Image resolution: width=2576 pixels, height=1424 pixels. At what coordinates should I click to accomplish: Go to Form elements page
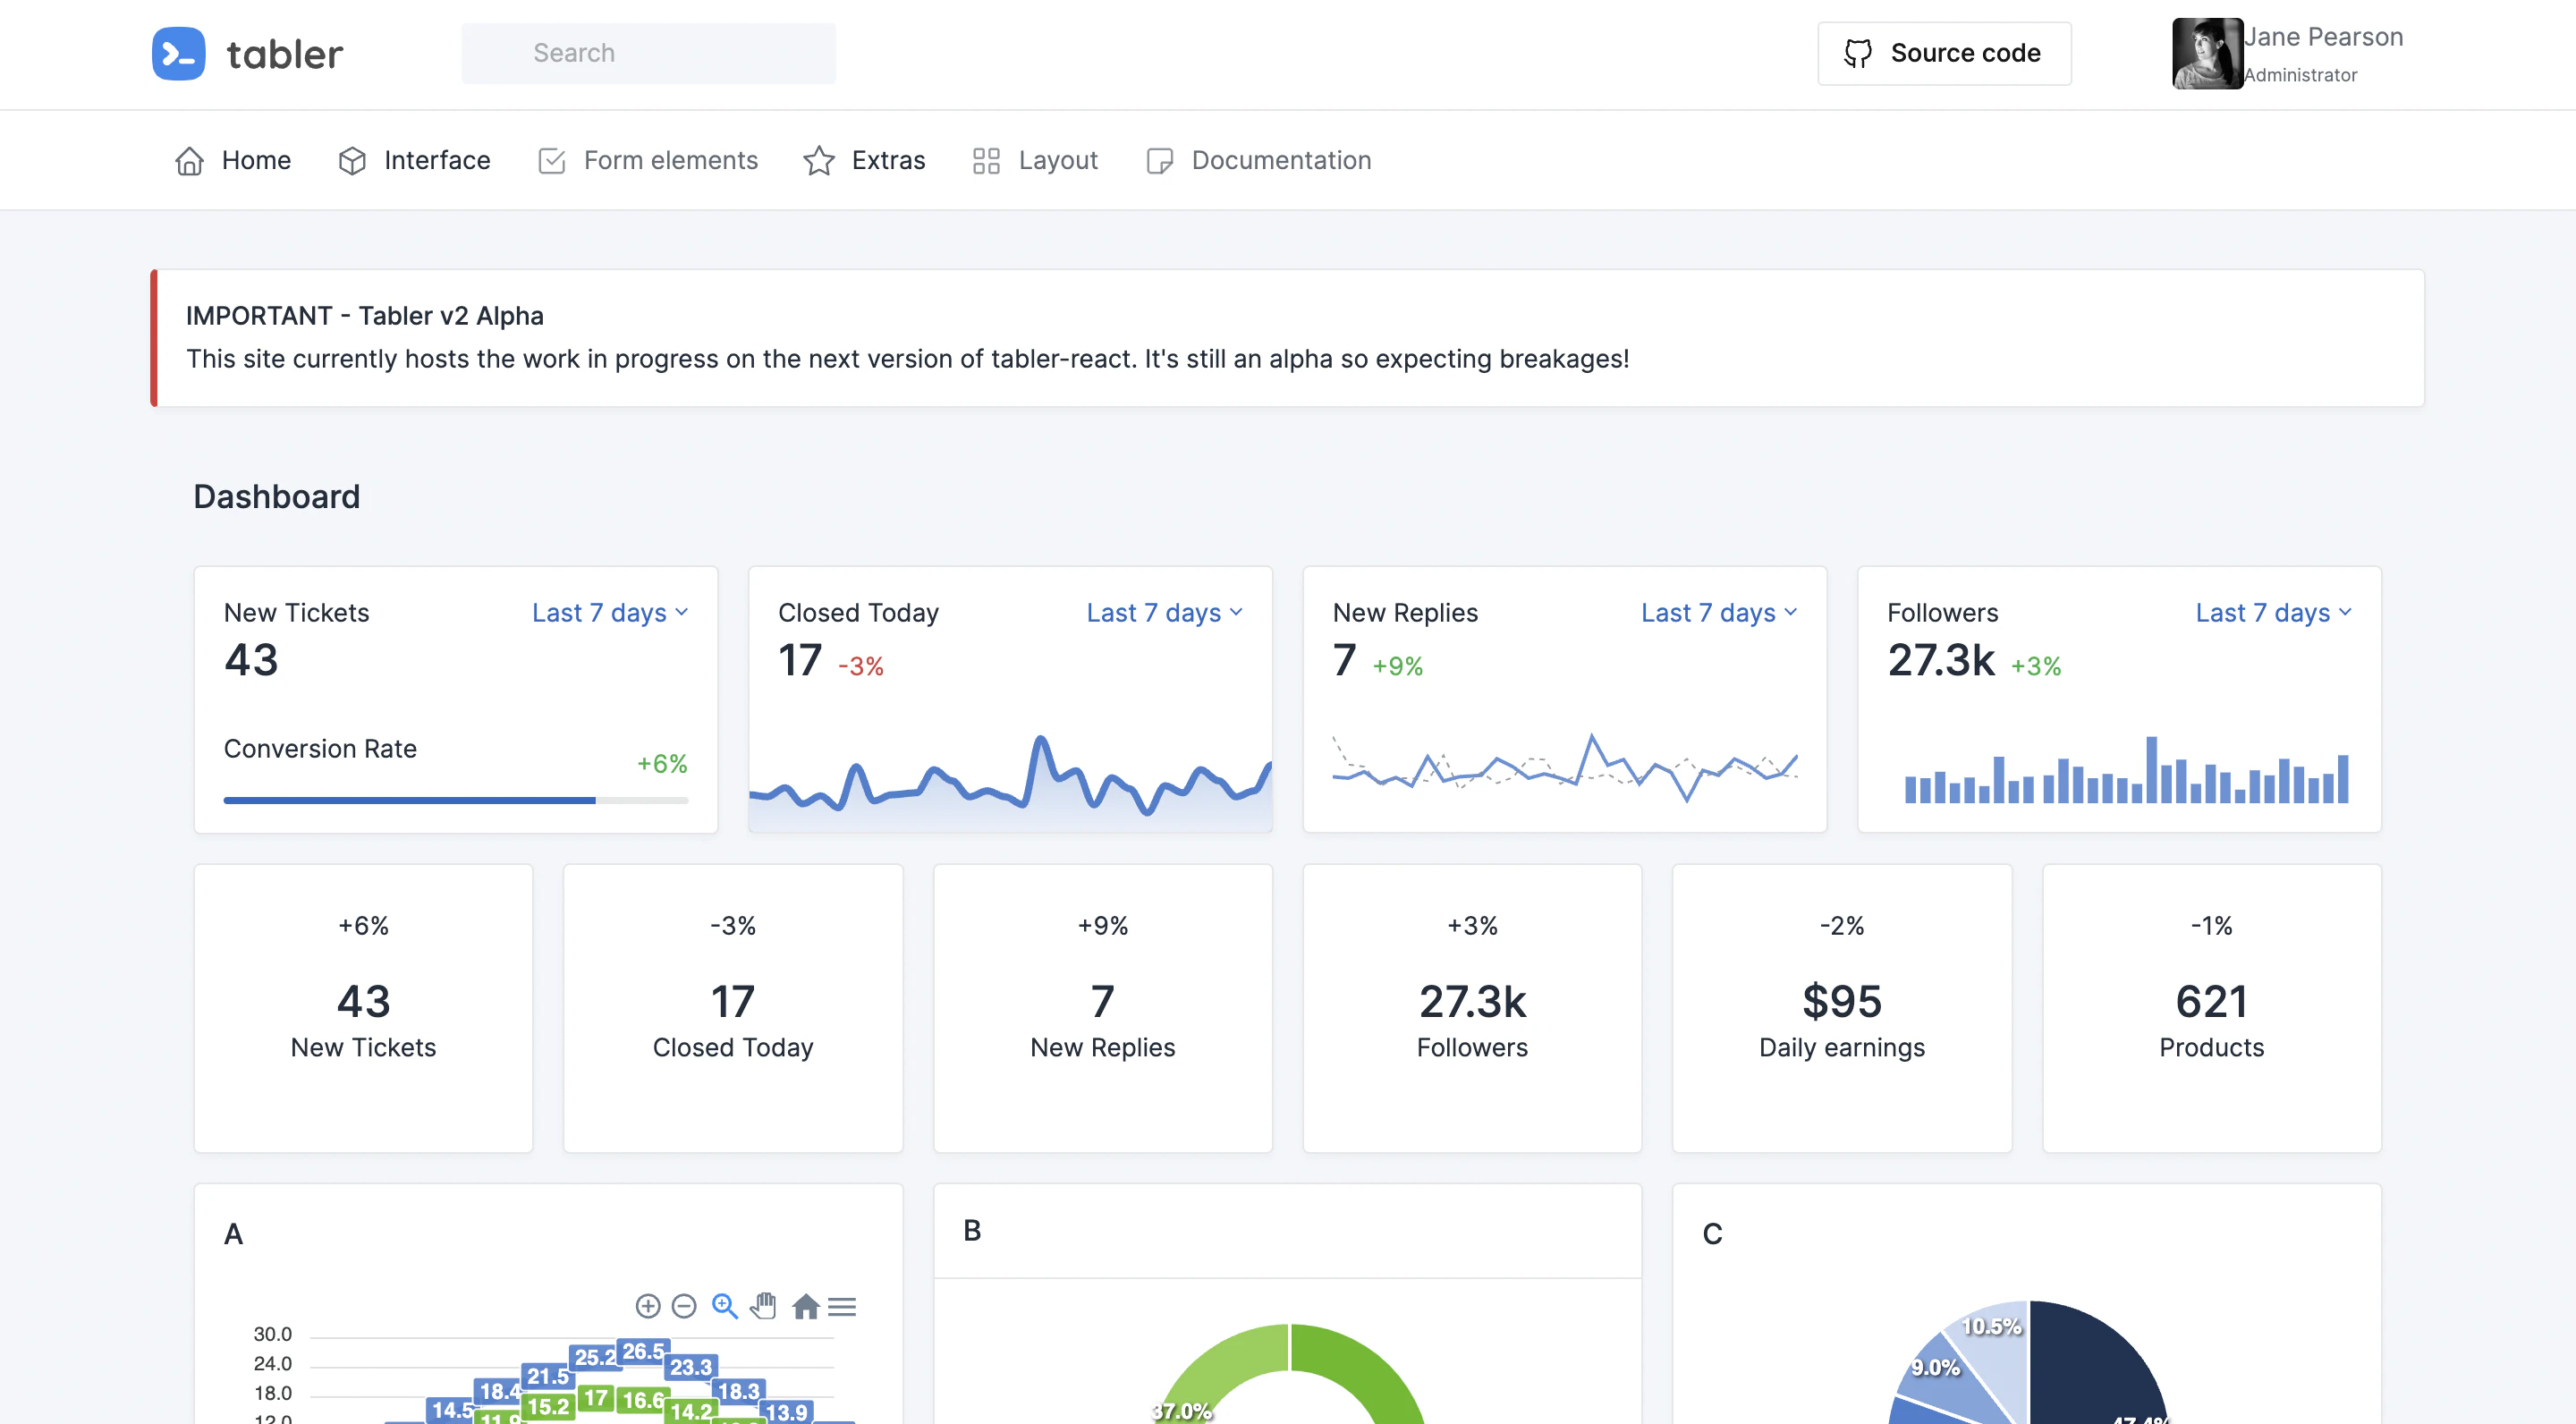648,160
